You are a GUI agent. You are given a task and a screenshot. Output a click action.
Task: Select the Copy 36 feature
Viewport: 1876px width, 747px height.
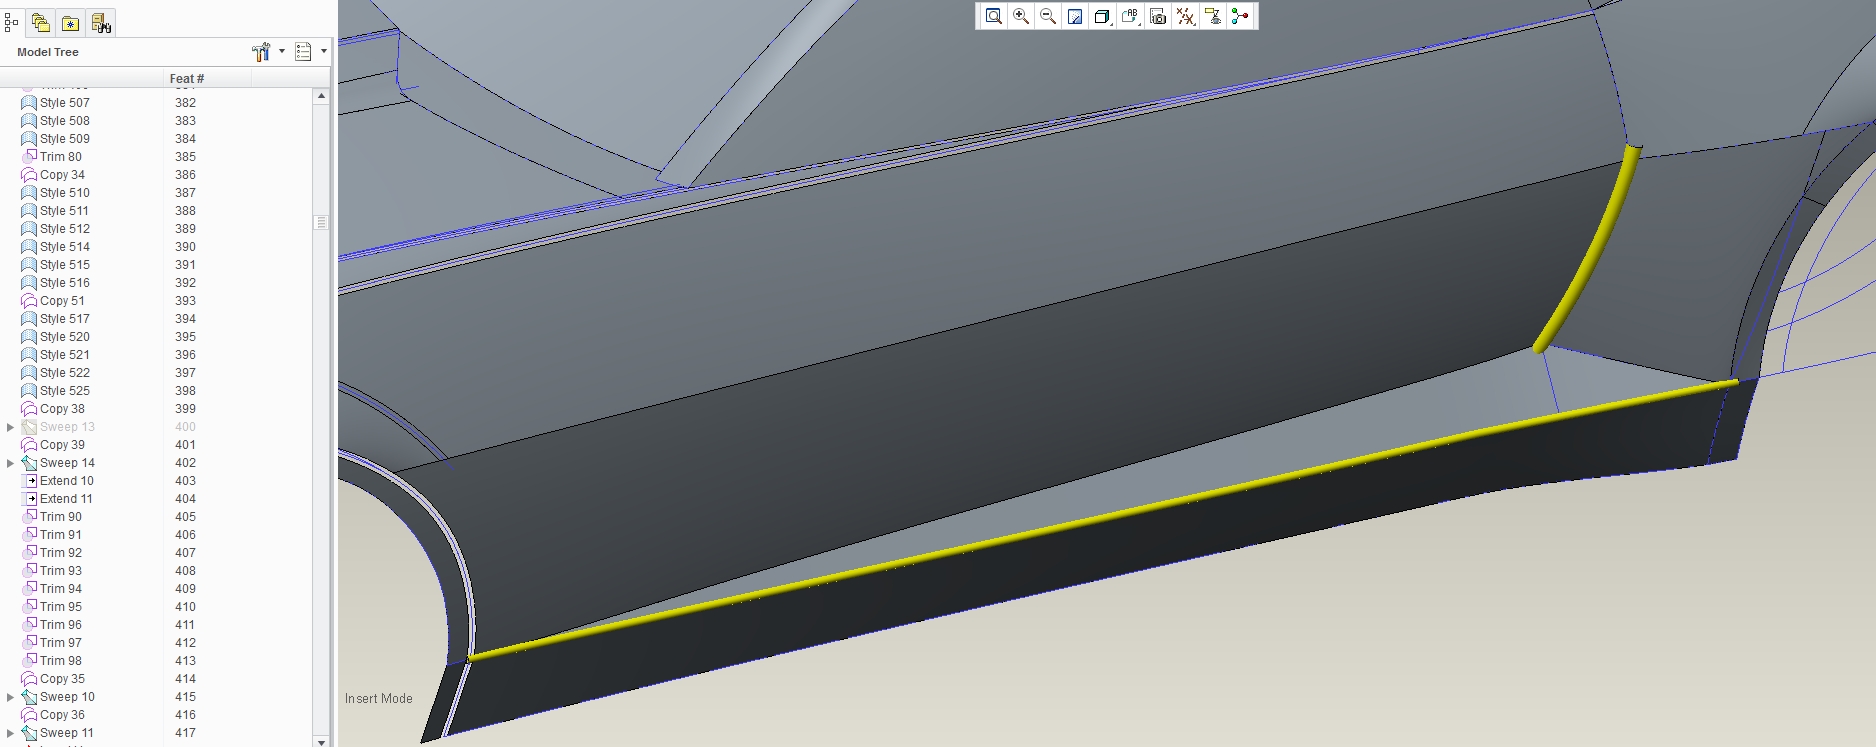coord(62,715)
